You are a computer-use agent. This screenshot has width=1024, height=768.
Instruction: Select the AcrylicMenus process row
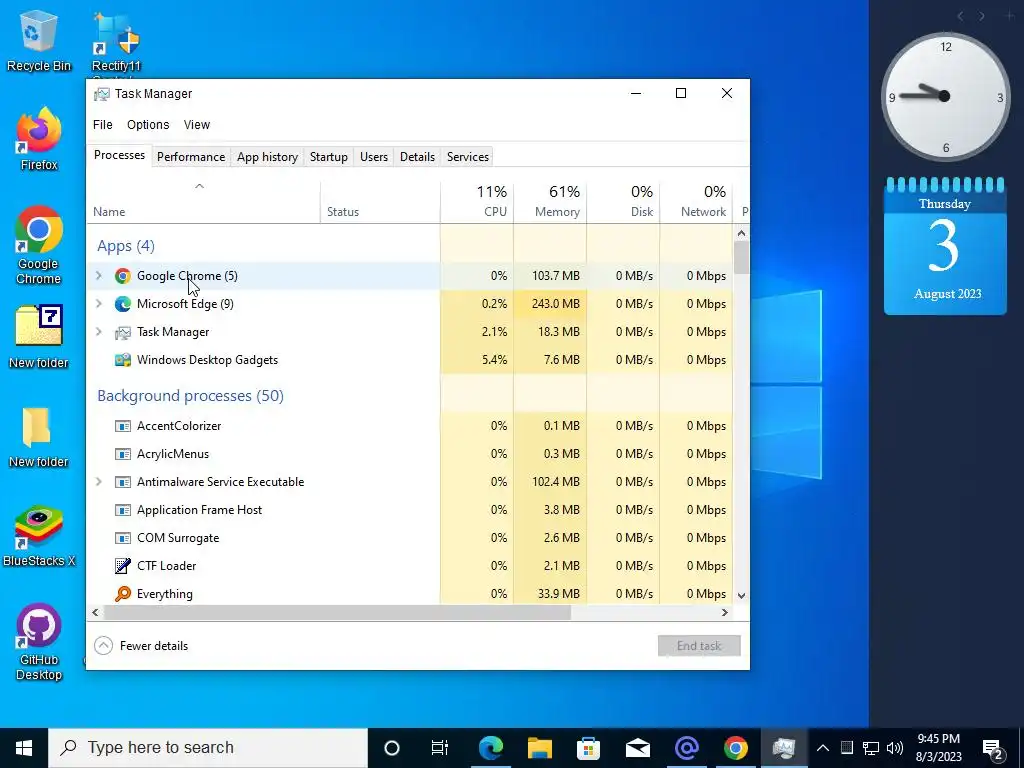click(x=409, y=454)
